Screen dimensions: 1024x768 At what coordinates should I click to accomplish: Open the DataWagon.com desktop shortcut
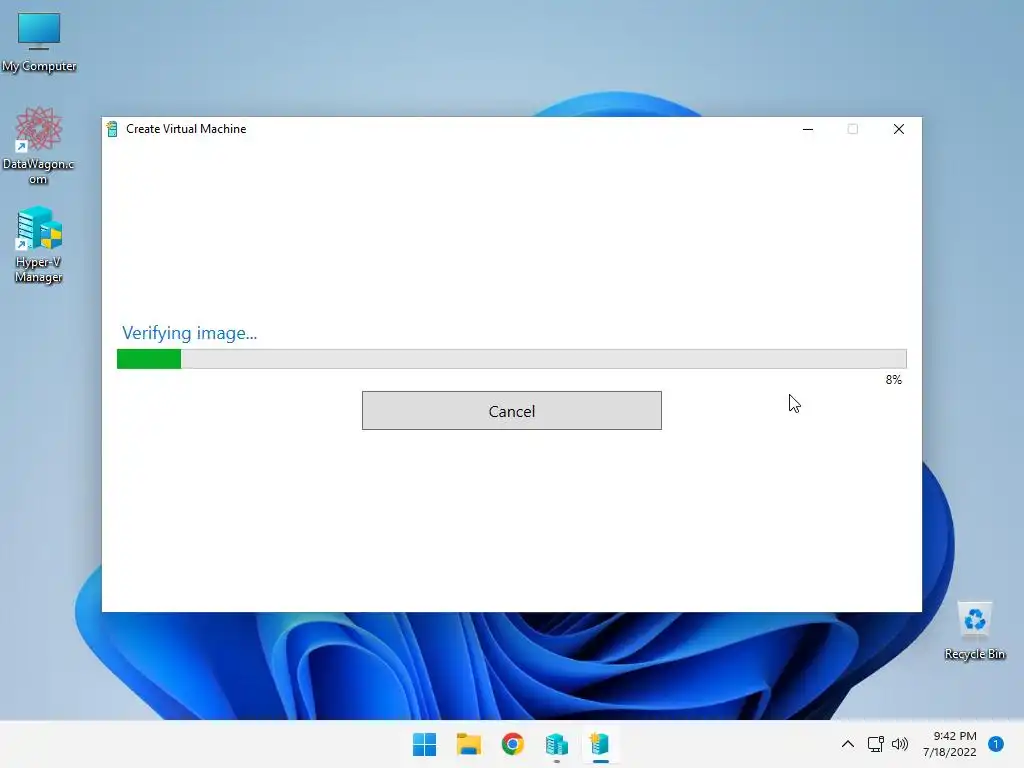coord(39,146)
